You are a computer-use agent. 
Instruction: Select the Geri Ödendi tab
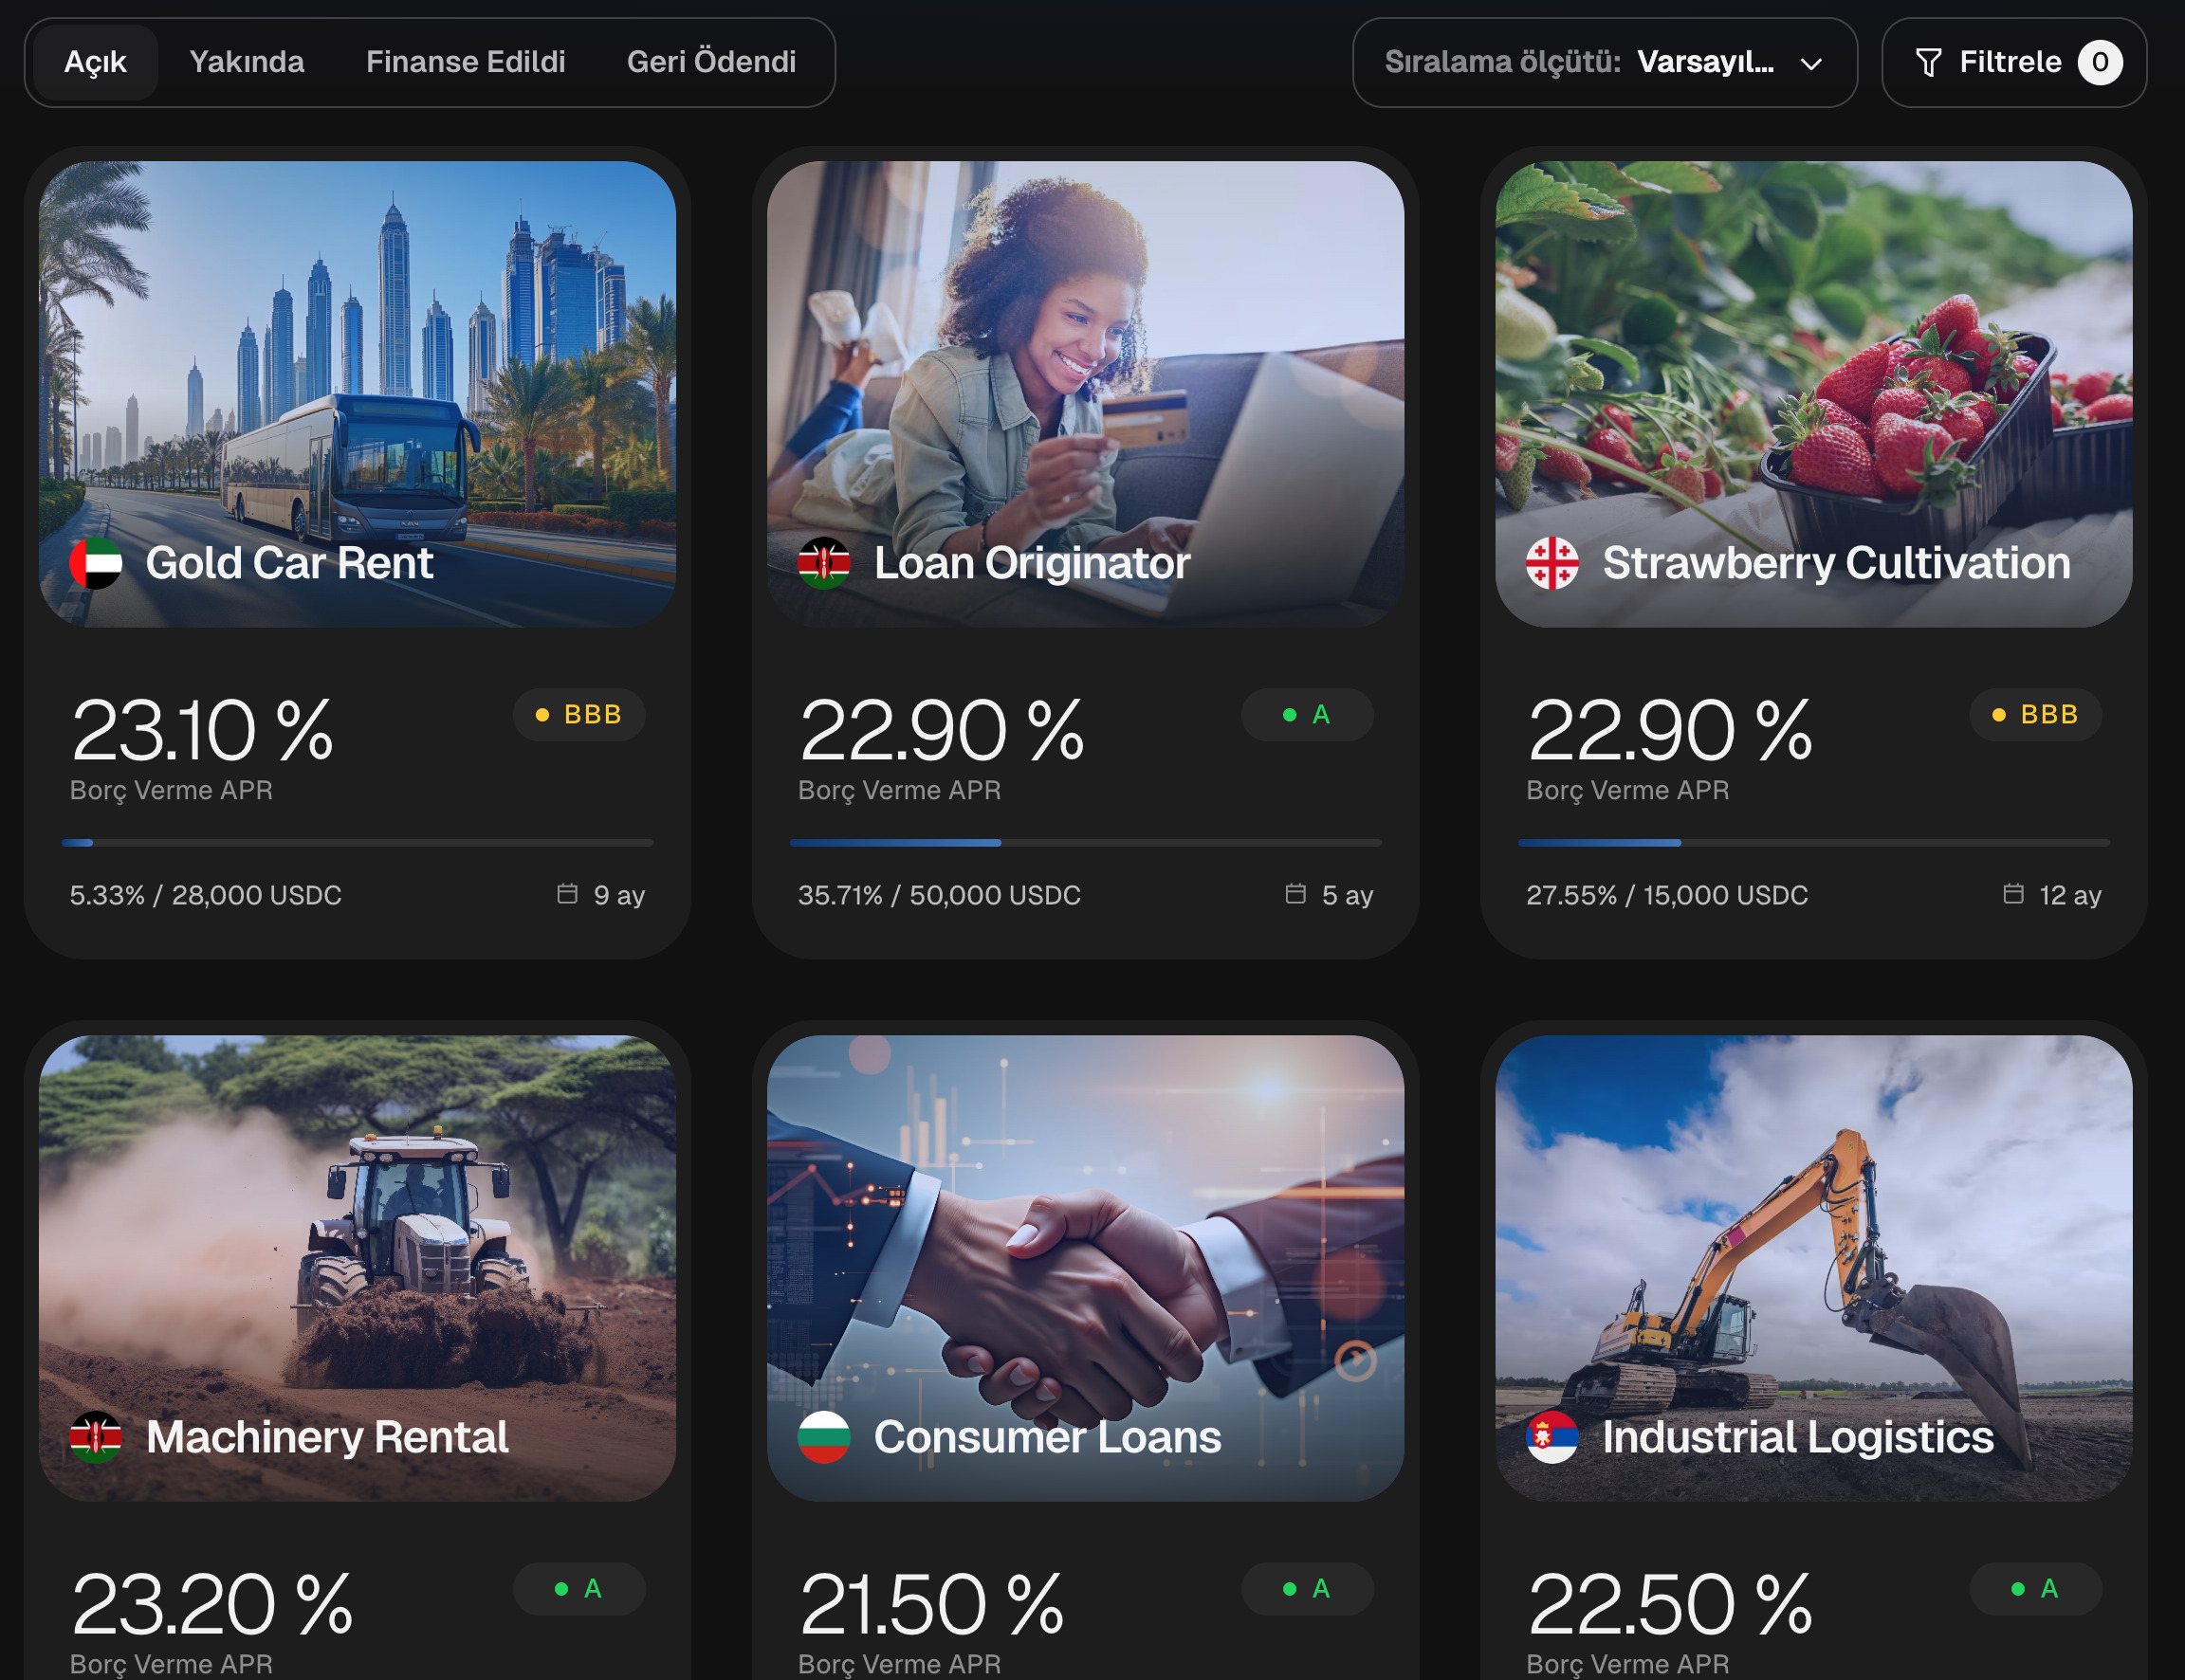pos(711,62)
